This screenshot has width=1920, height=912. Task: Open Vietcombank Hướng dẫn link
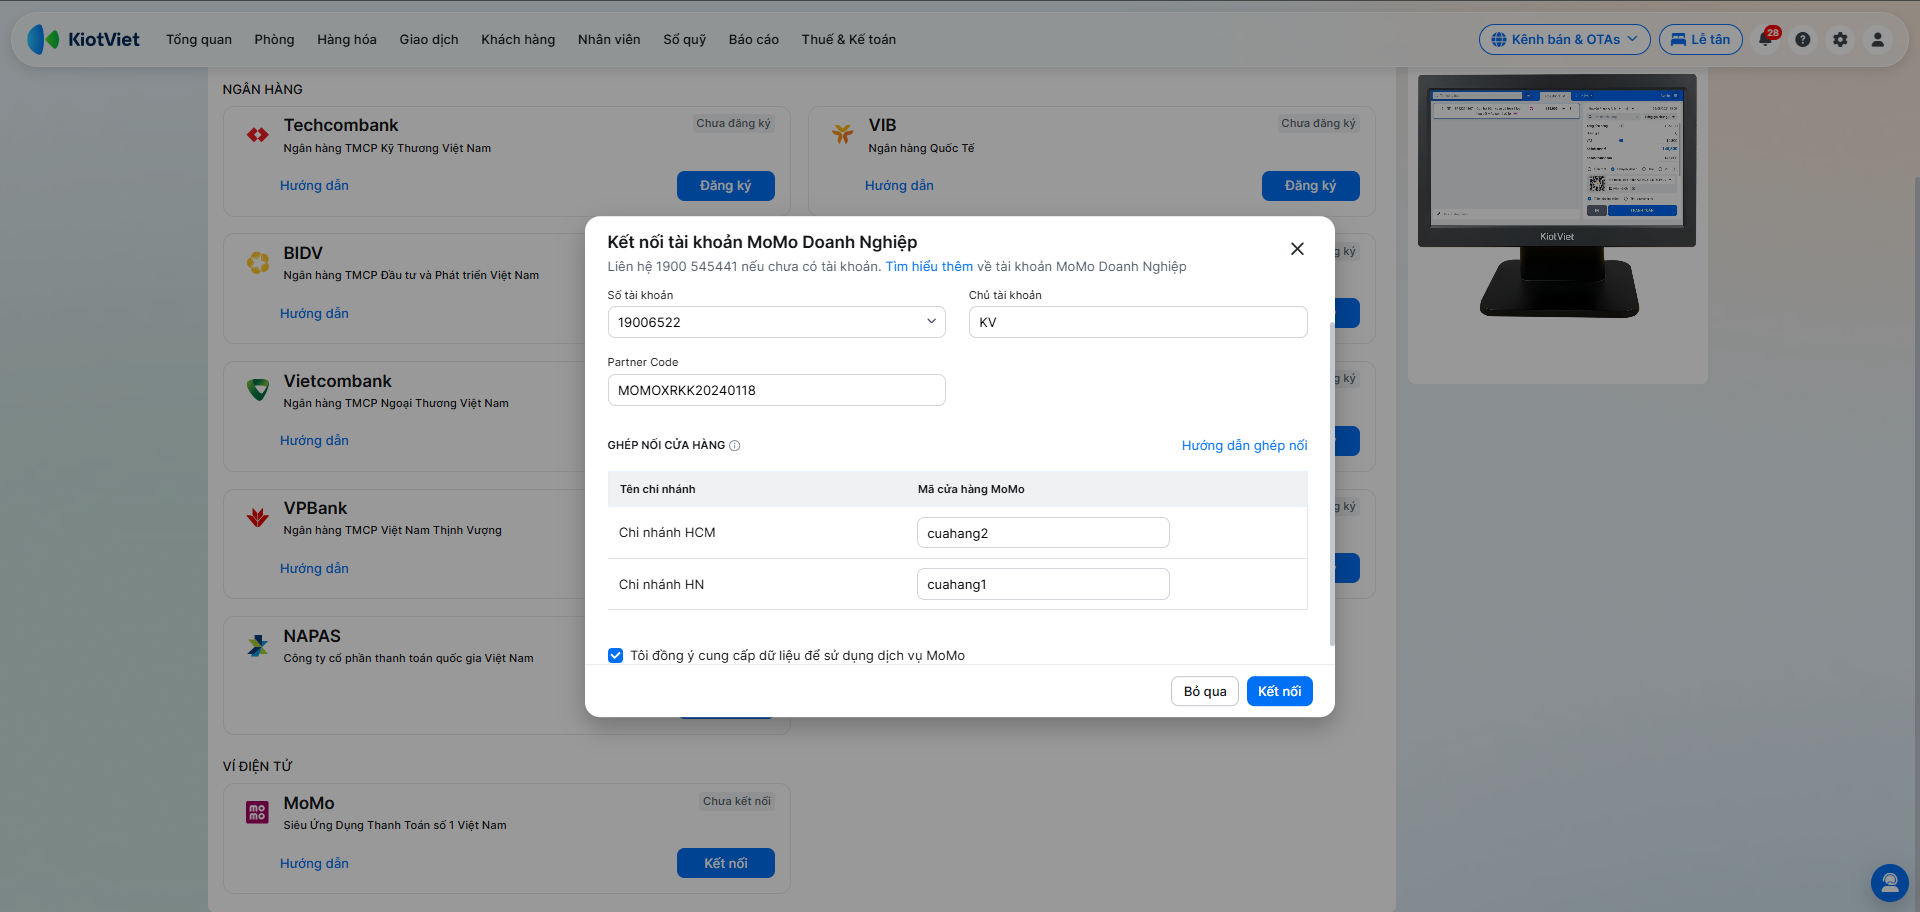pos(314,441)
